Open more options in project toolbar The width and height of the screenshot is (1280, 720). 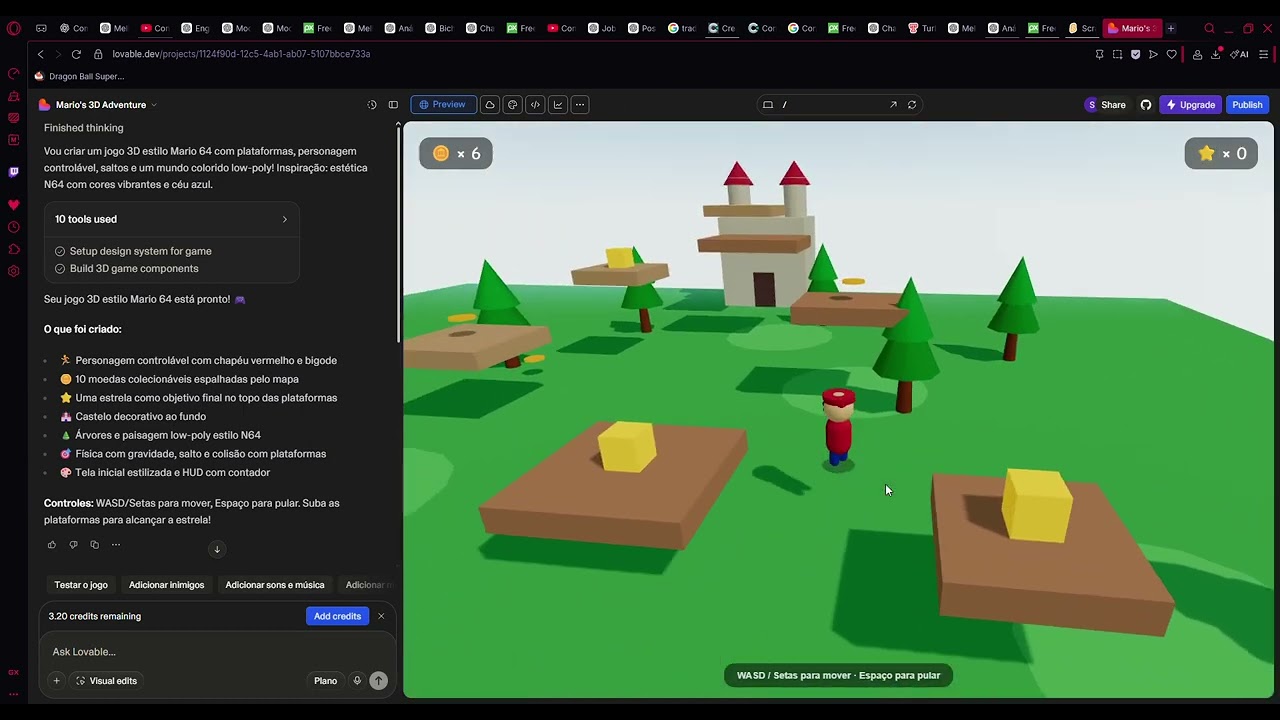click(580, 105)
